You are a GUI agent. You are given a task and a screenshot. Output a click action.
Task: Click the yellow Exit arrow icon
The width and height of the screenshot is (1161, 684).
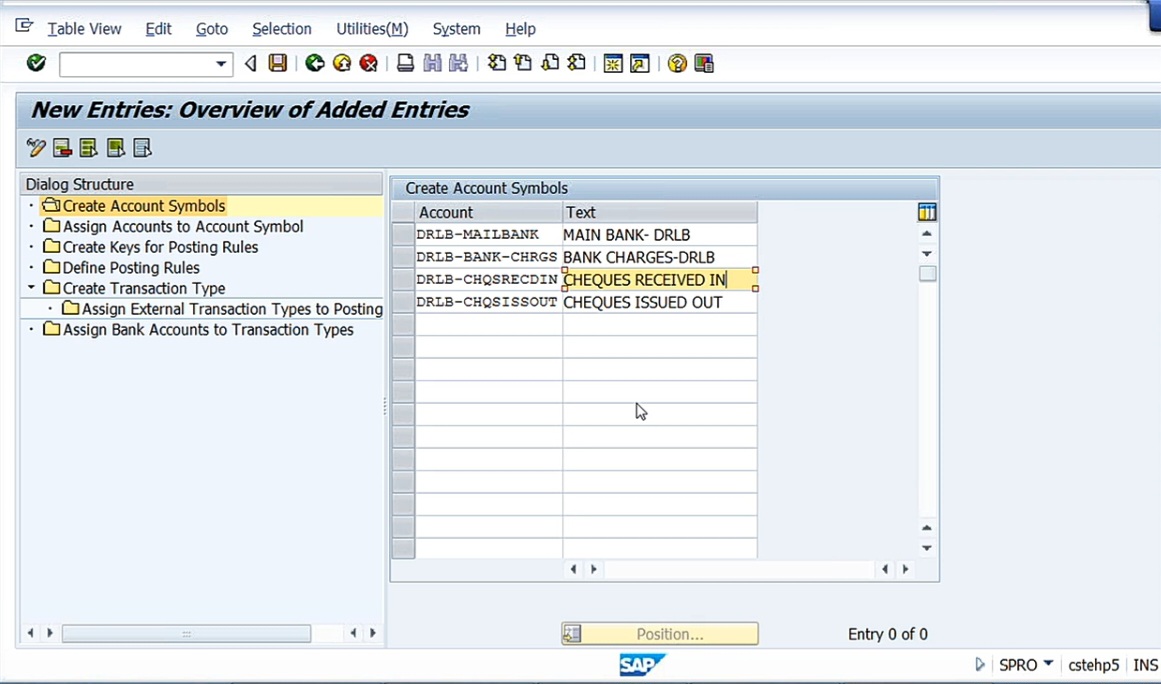tap(342, 63)
